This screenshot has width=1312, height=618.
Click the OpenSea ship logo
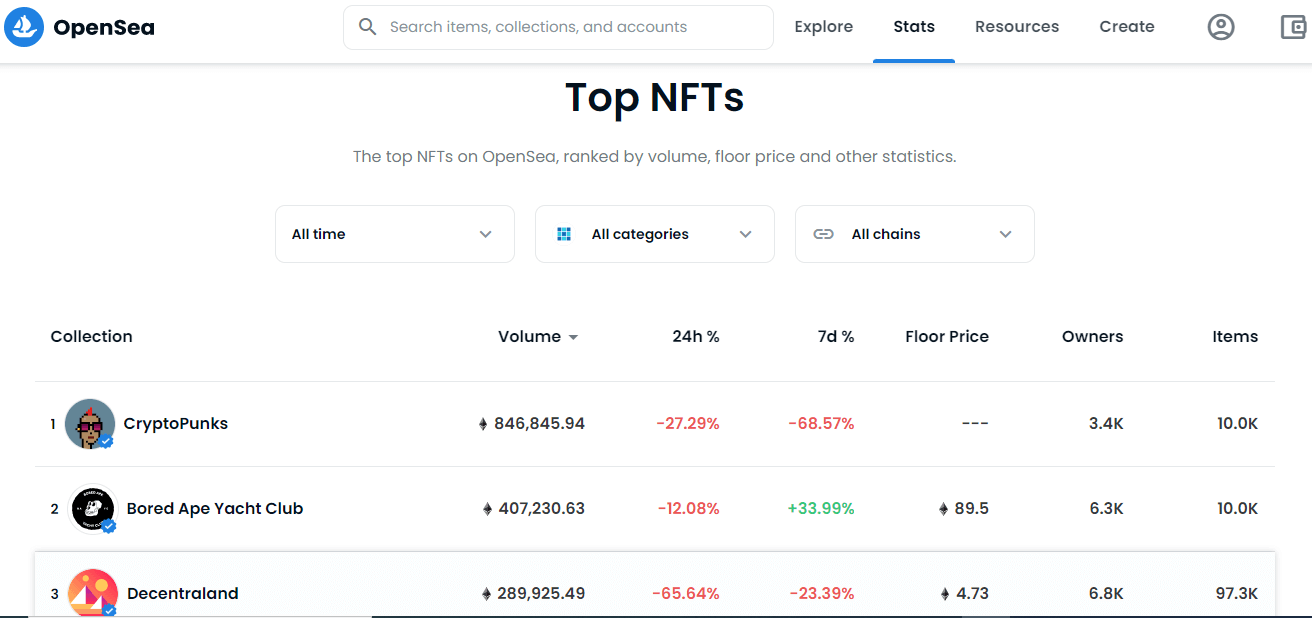(x=24, y=27)
